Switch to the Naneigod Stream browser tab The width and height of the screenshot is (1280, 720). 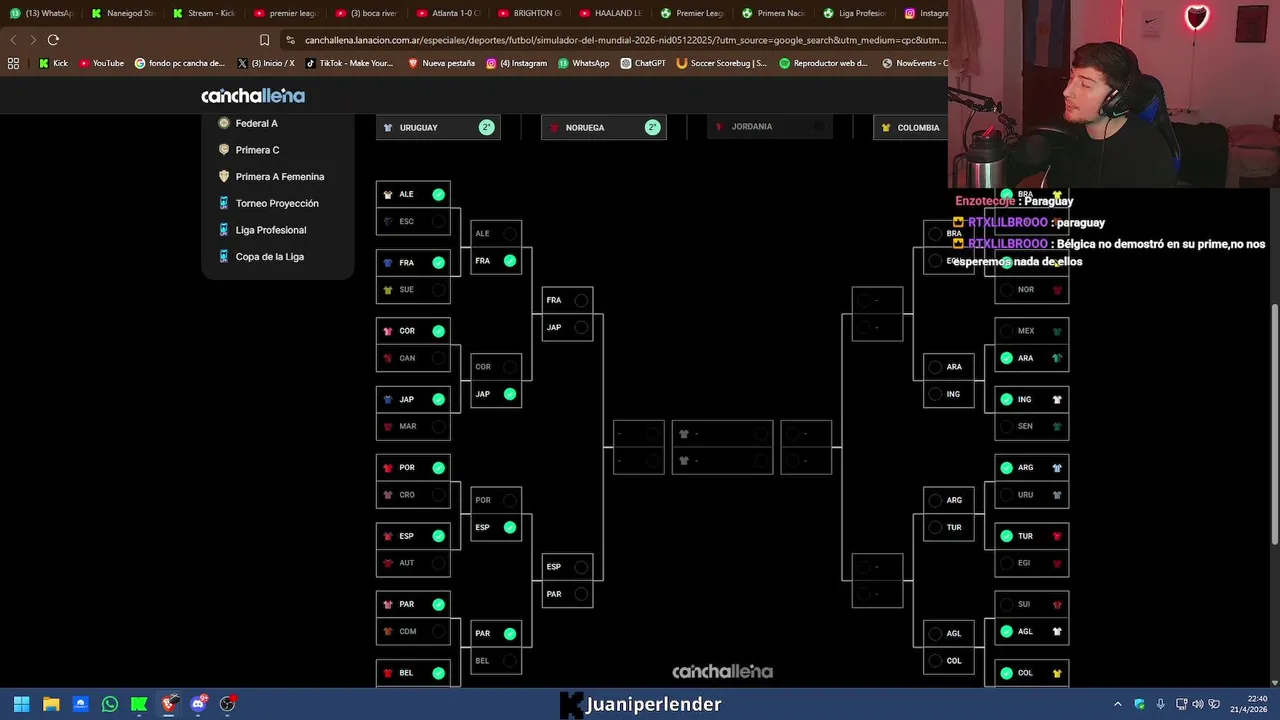122,13
